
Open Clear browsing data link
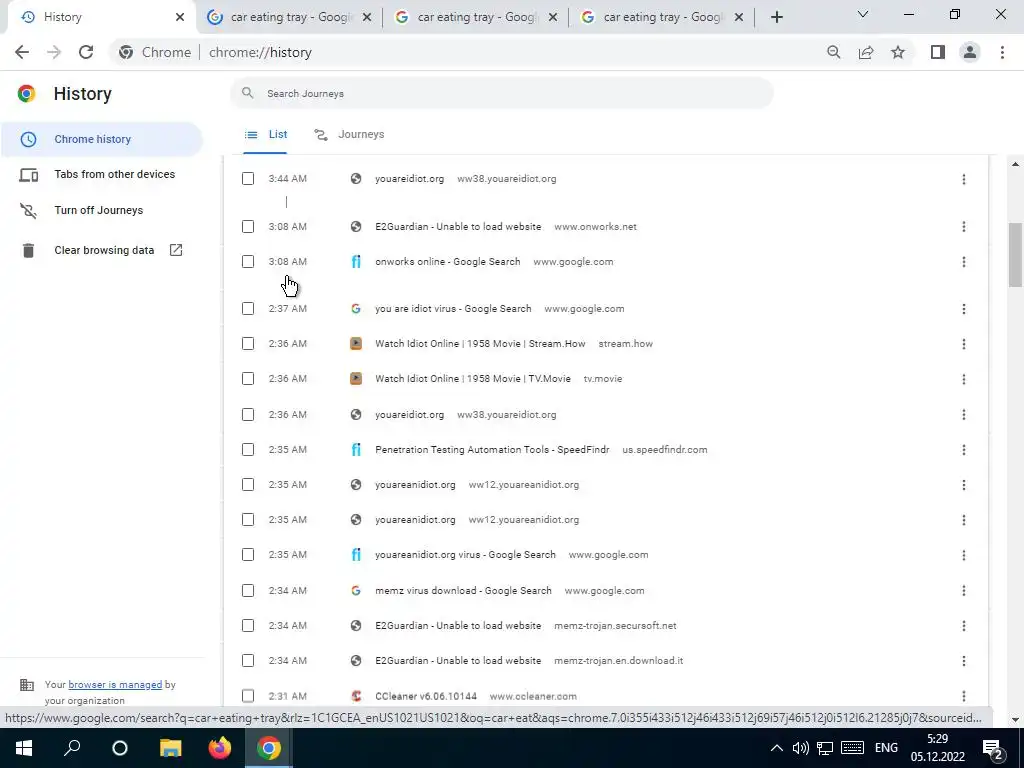104,250
